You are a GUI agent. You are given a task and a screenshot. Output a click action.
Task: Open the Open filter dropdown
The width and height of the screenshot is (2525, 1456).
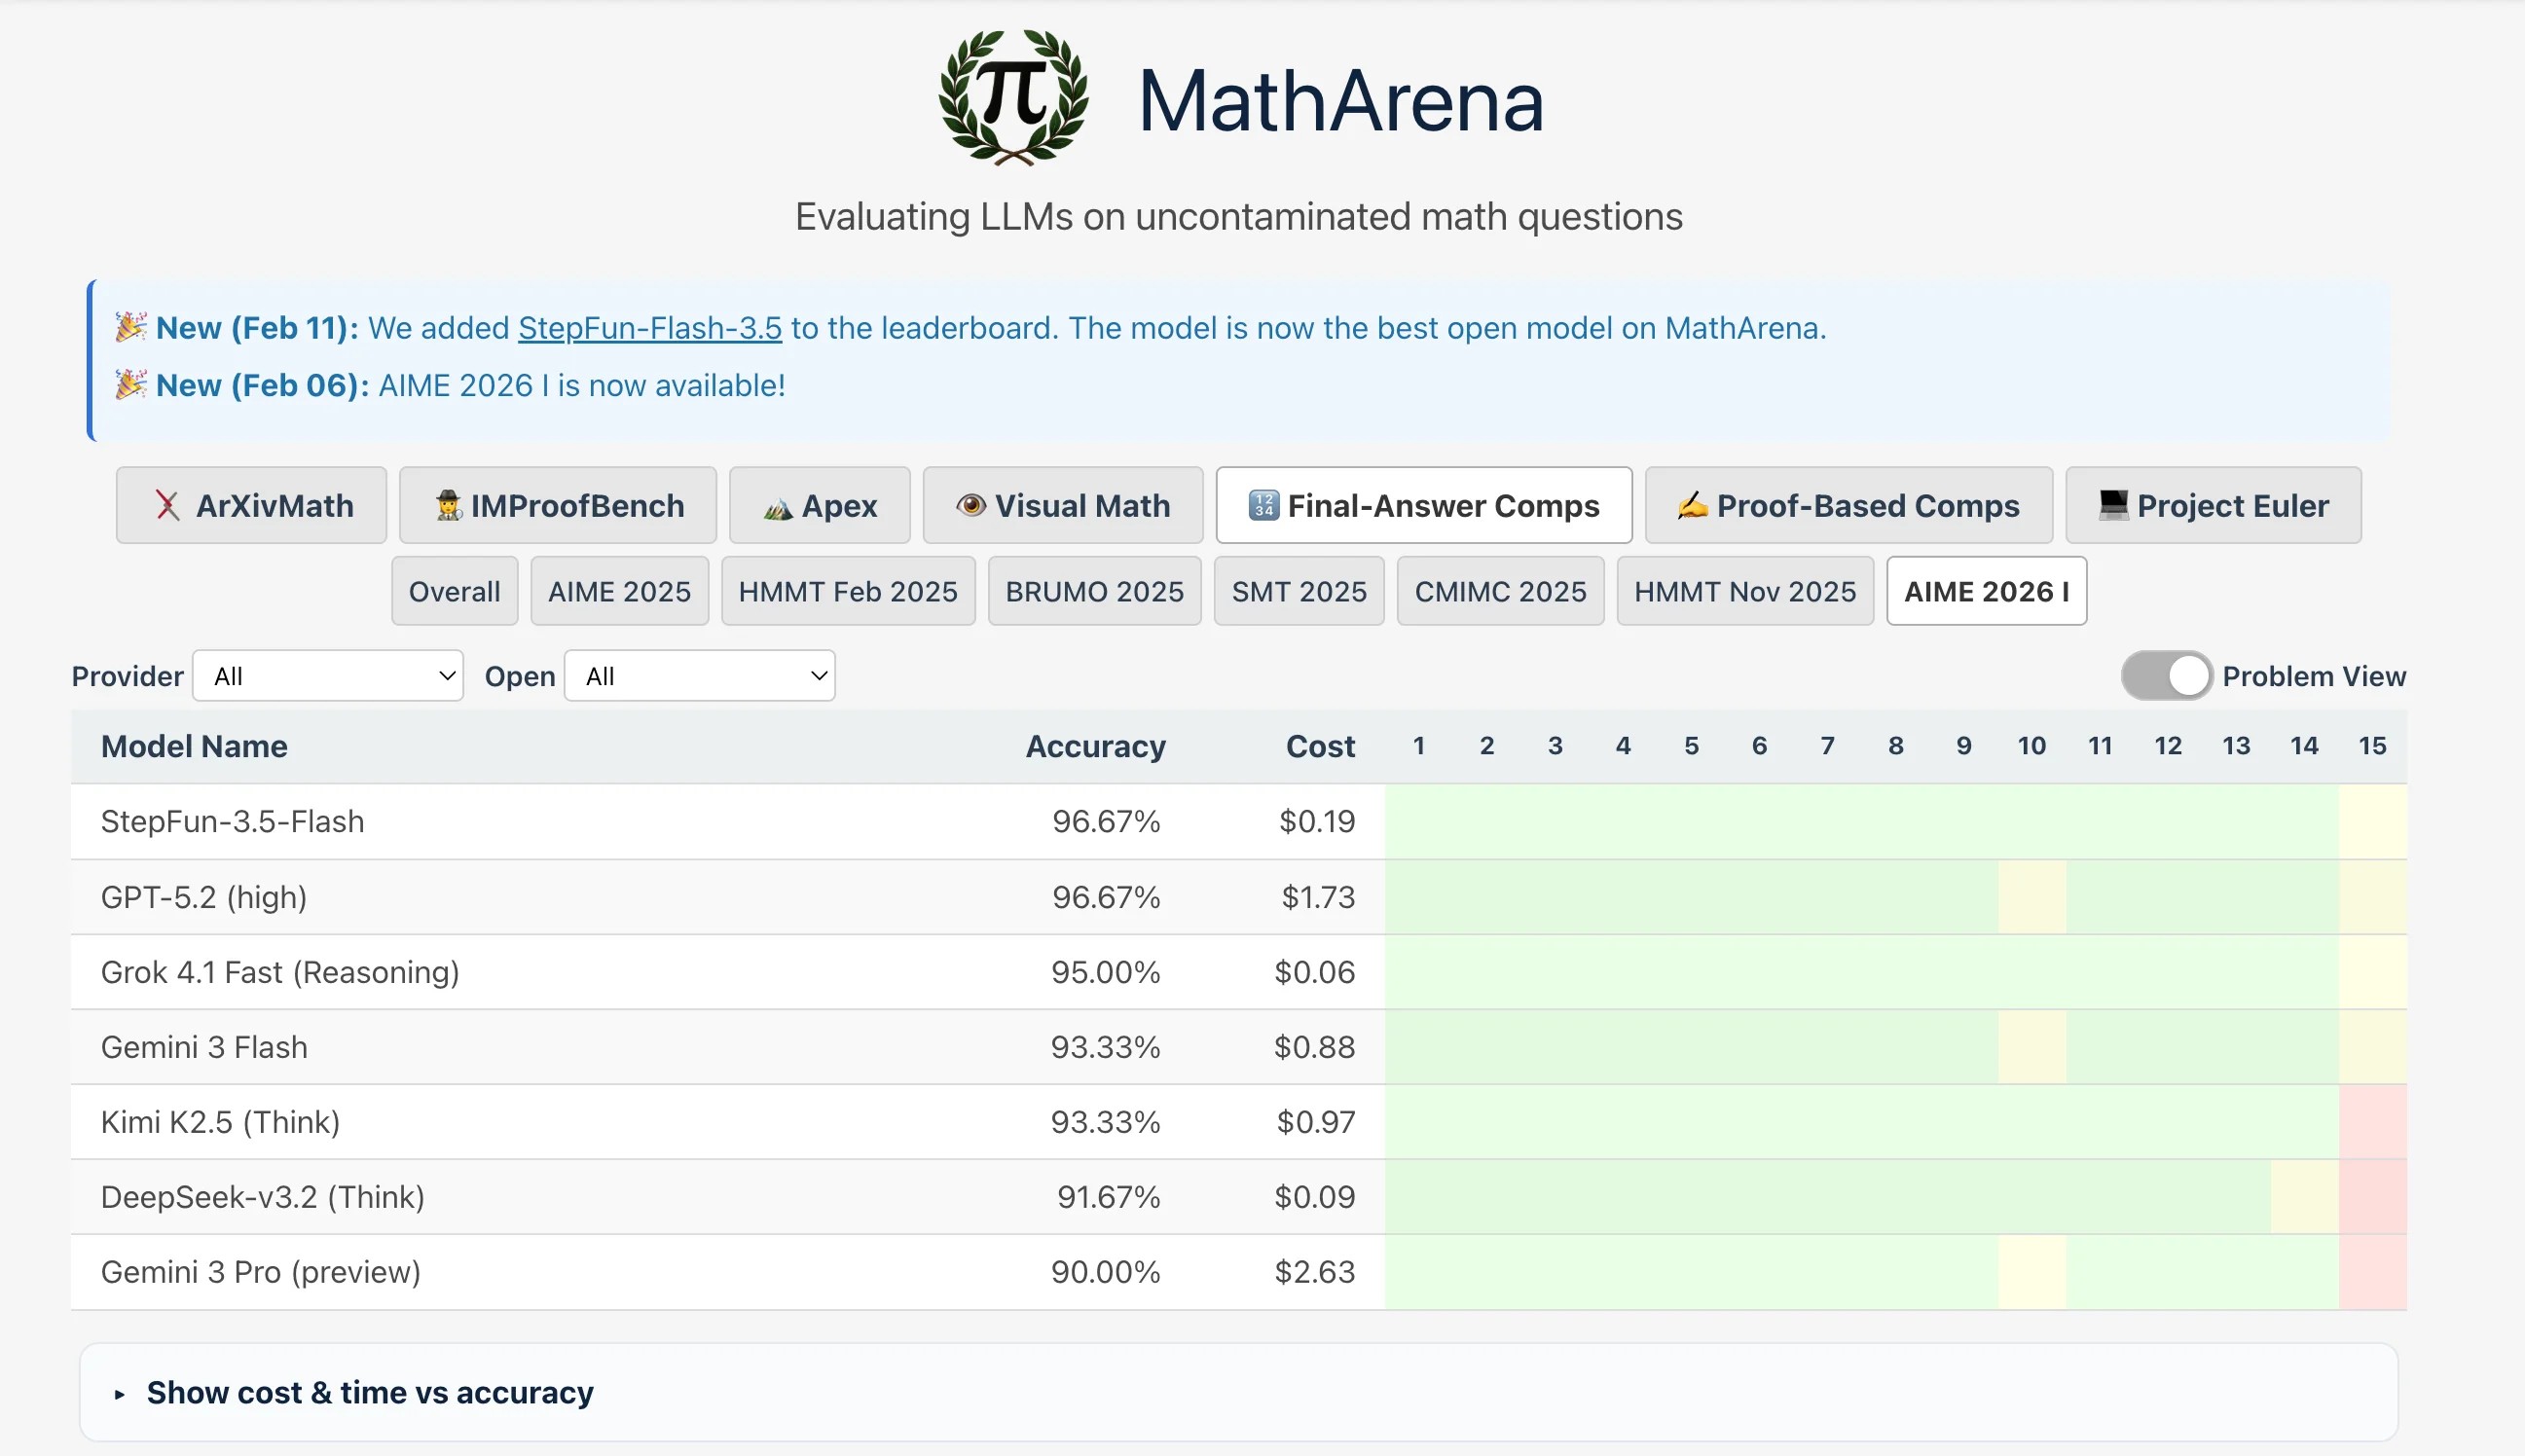coord(699,676)
